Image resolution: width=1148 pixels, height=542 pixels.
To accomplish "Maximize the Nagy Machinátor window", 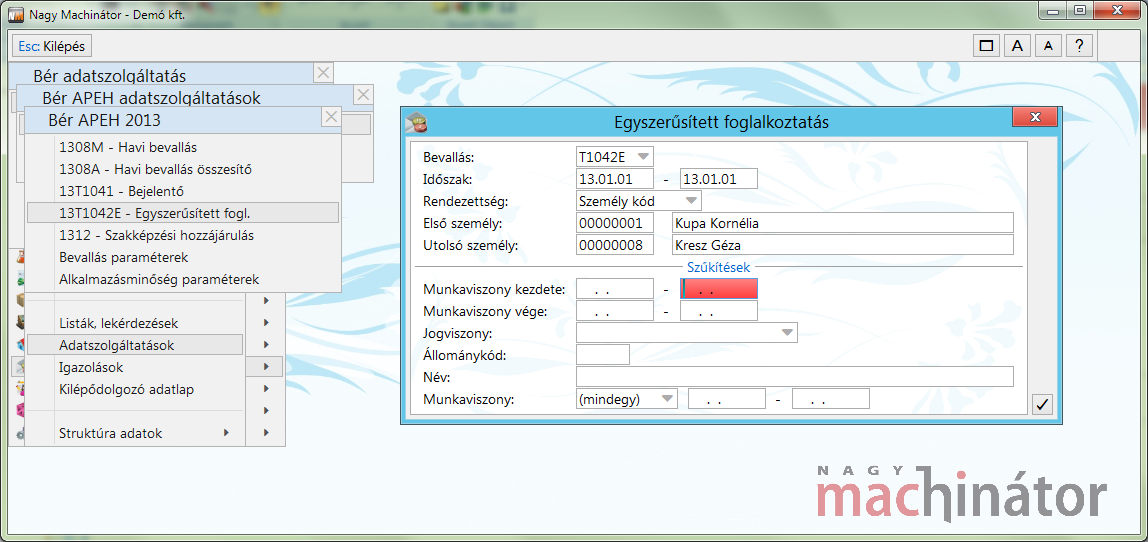I will pyautogui.click(x=1079, y=10).
